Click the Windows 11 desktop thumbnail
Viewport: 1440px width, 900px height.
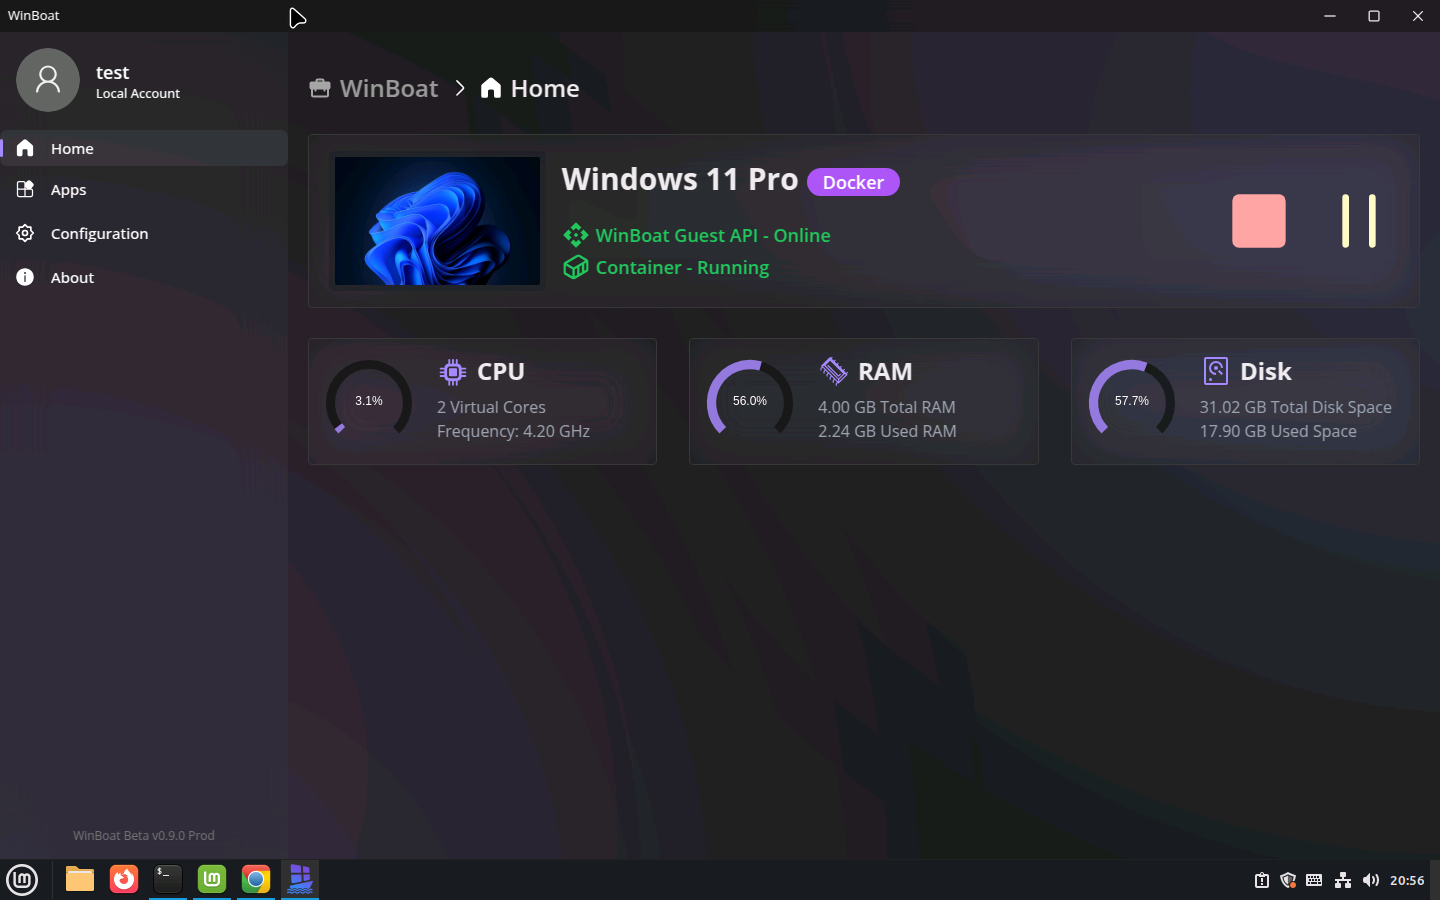[x=437, y=221]
